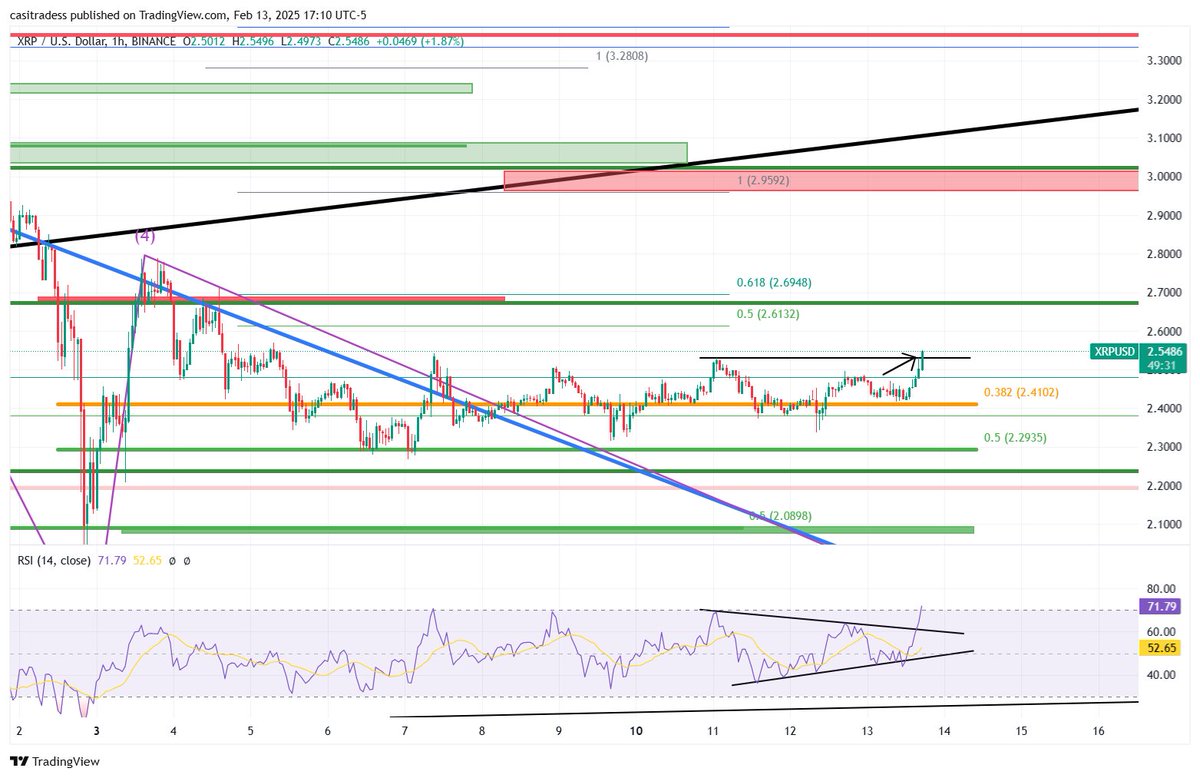
Task: Click 80.00 on the RSI scale
Action: [x=1159, y=589]
